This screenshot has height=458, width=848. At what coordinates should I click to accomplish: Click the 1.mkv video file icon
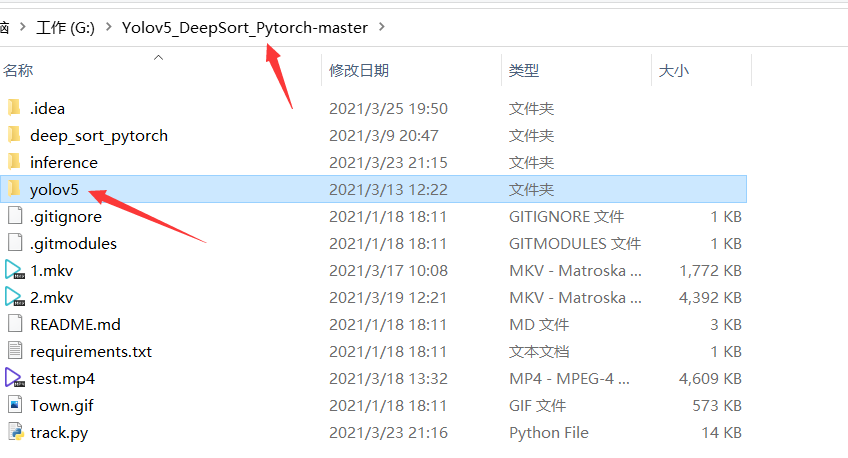point(15,270)
